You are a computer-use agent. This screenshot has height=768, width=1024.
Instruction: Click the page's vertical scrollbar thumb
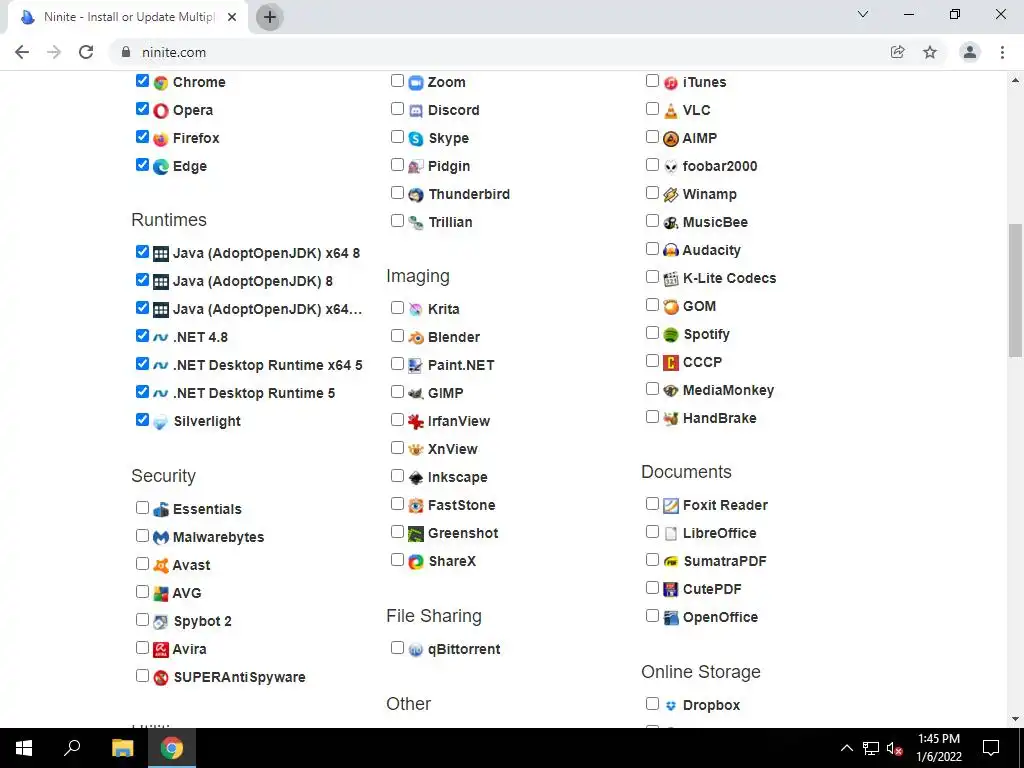coord(1015,291)
